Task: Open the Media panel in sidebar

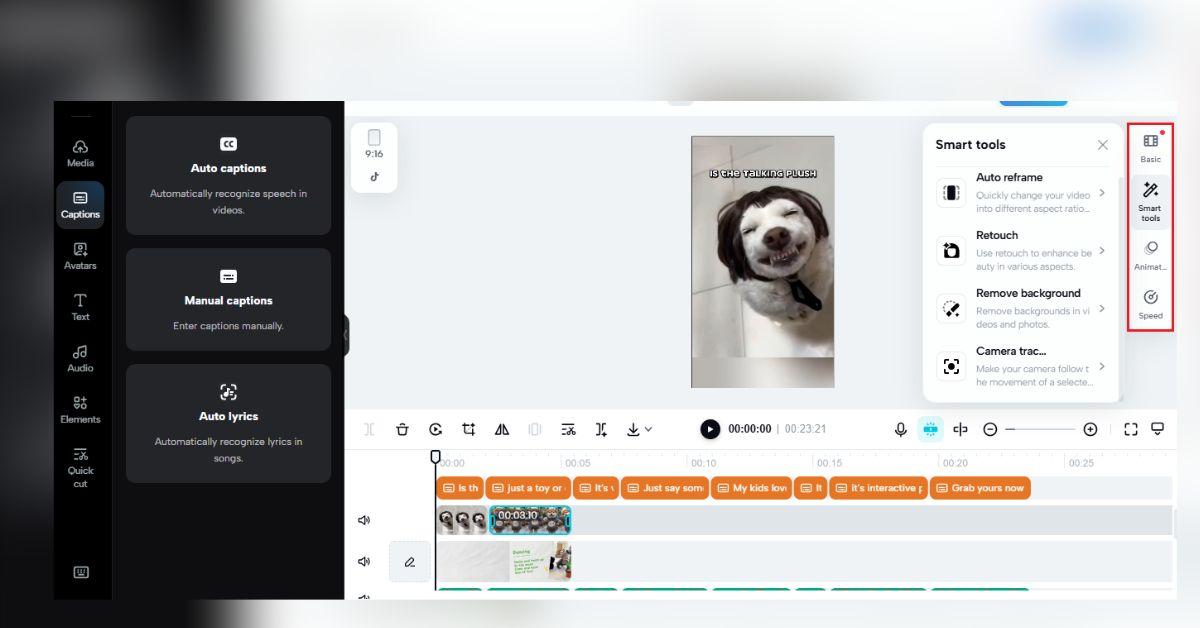Action: click(x=80, y=152)
